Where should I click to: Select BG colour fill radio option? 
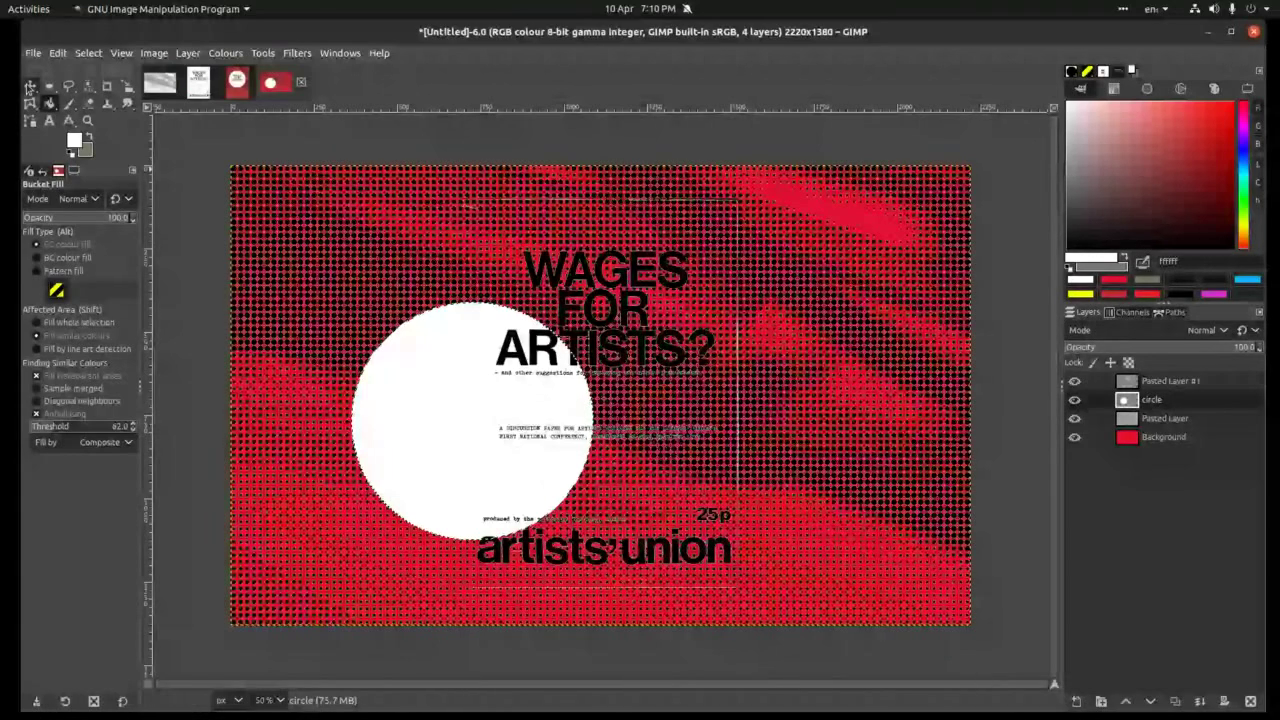coord(63,258)
